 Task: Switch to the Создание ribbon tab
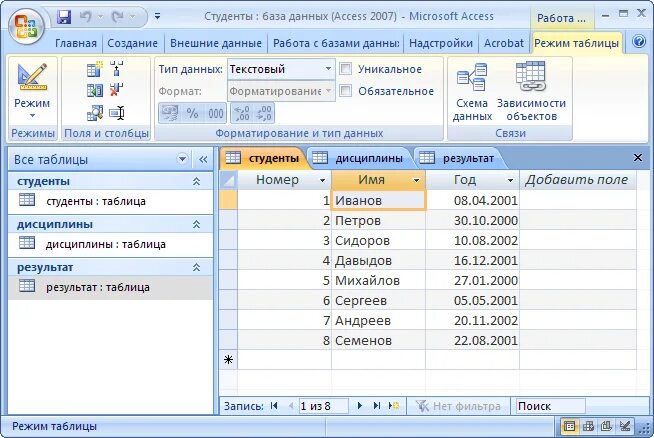[132, 43]
